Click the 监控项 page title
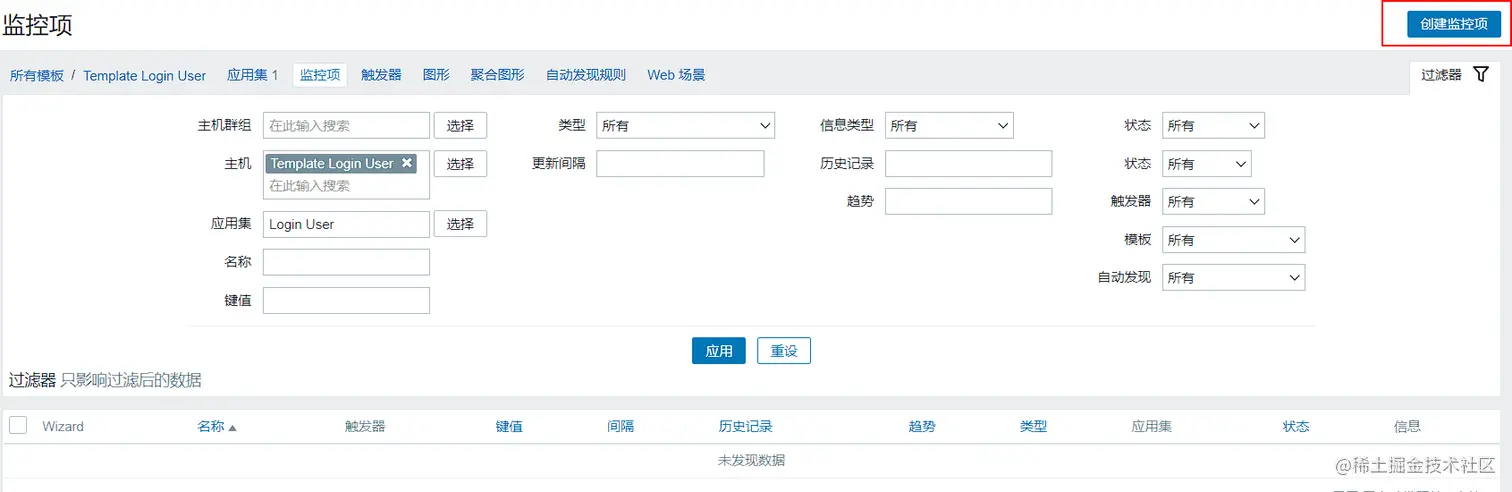The width and height of the screenshot is (1512, 492). [x=38, y=25]
